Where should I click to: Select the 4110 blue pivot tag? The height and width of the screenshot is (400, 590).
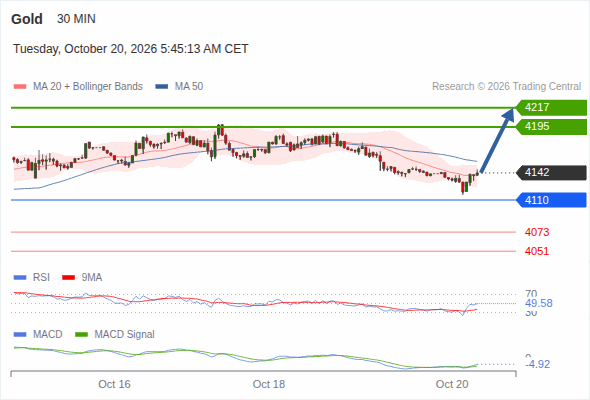pos(551,200)
